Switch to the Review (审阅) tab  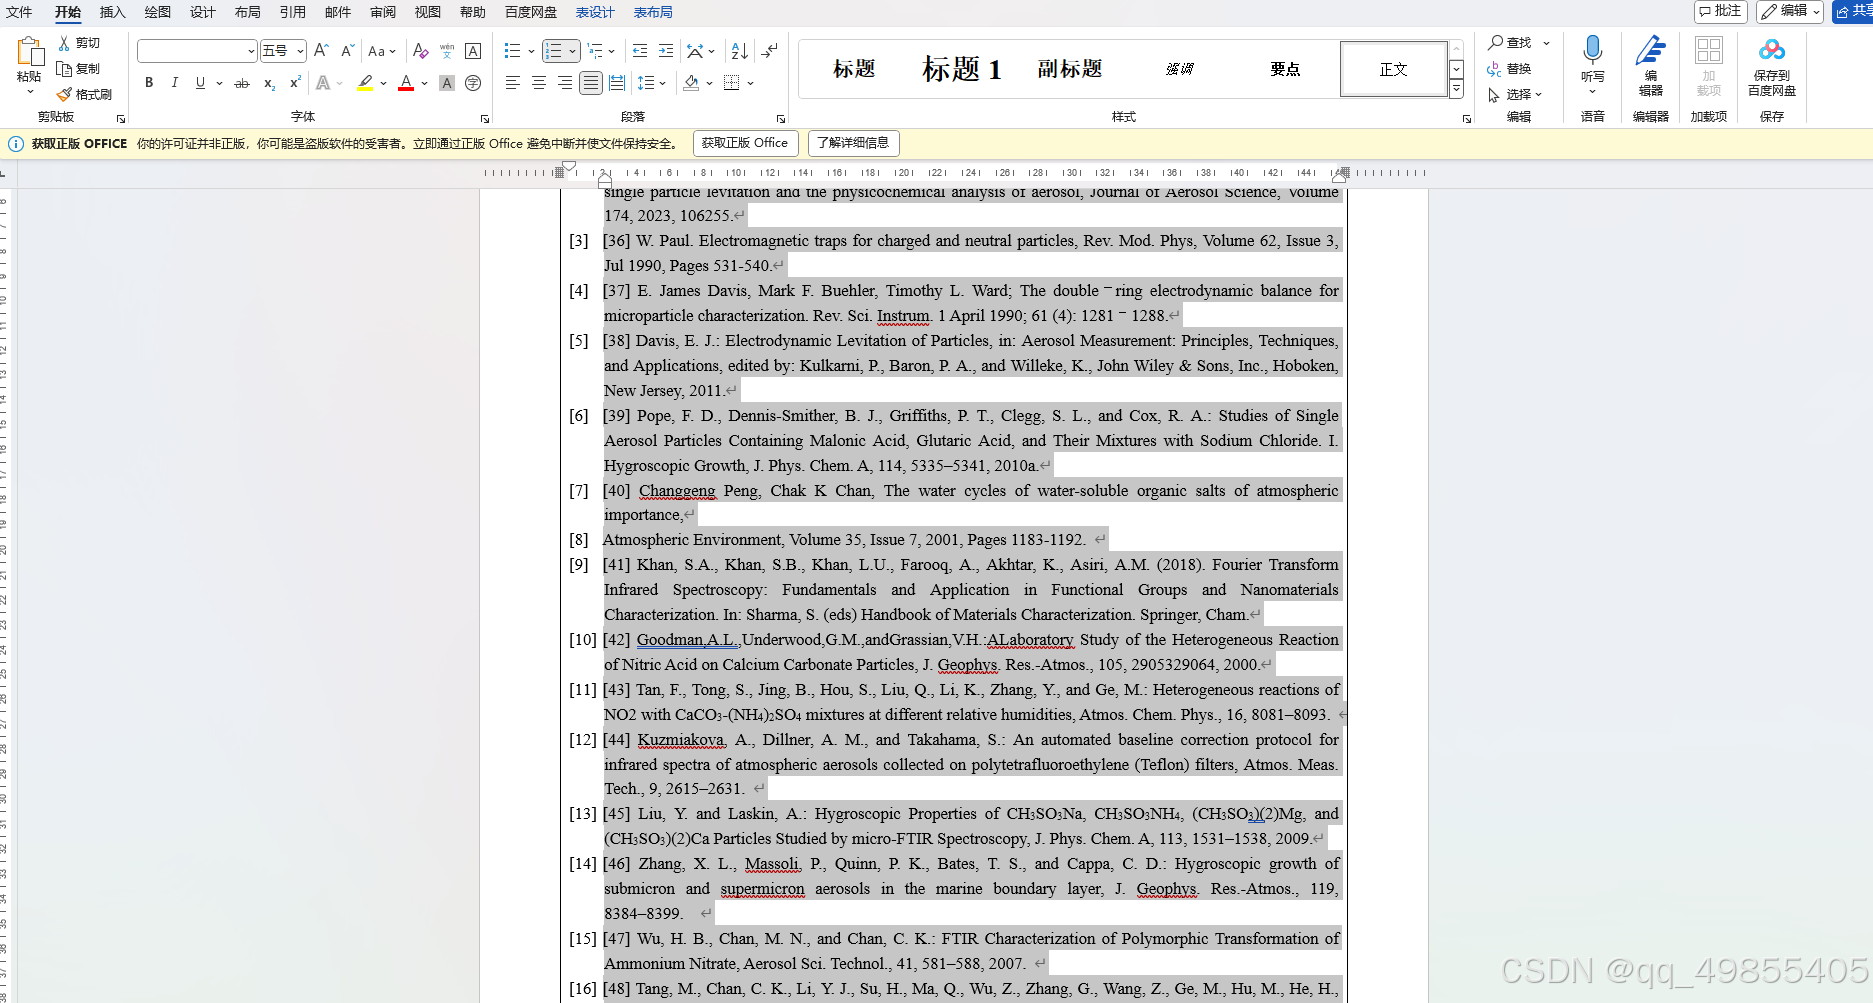click(x=383, y=12)
